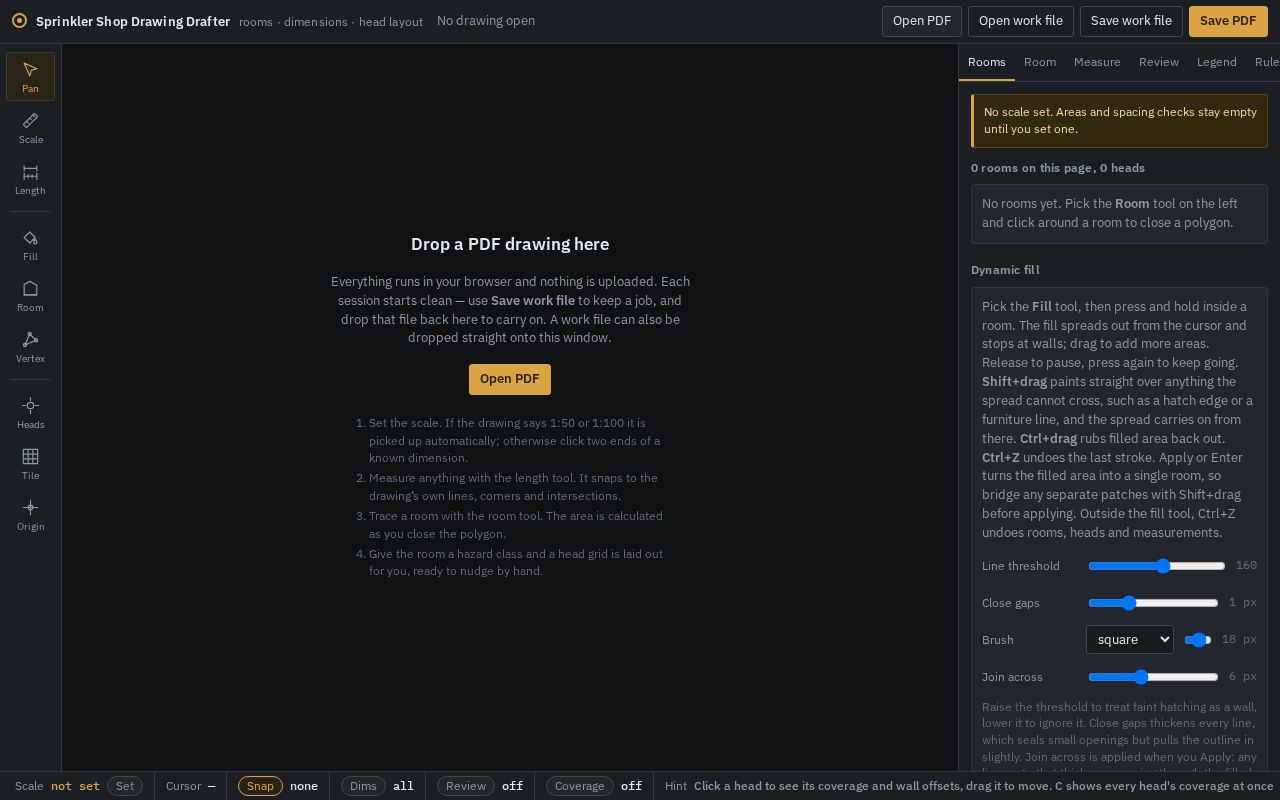
Task: Click Open PDF in the top bar
Action: [922, 21]
